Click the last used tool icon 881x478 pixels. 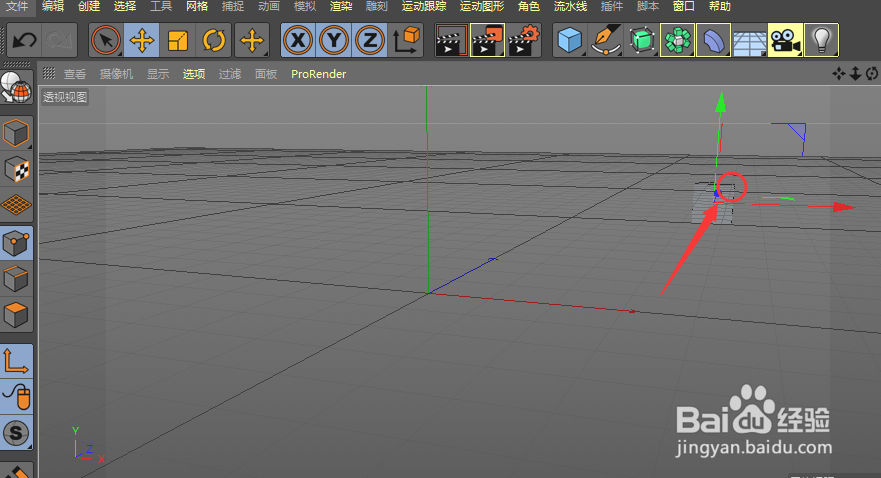click(252, 40)
